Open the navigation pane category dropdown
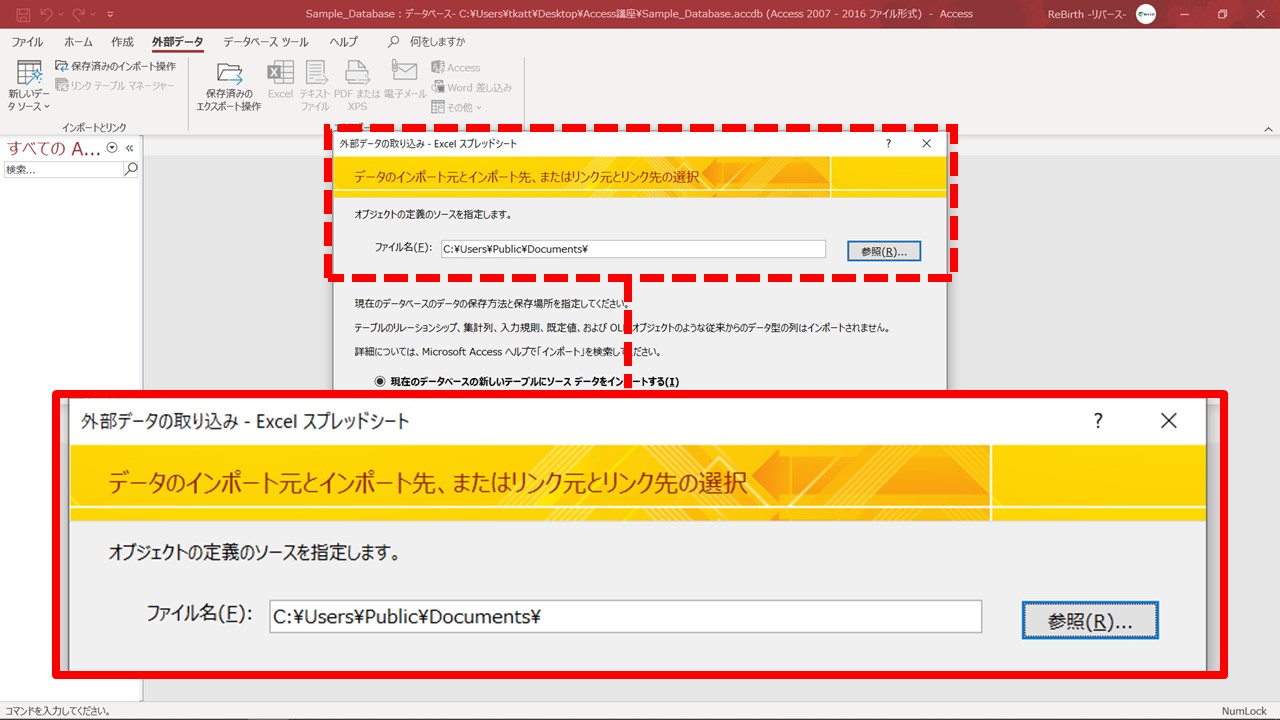Image resolution: width=1280 pixels, height=720 pixels. pos(112,148)
